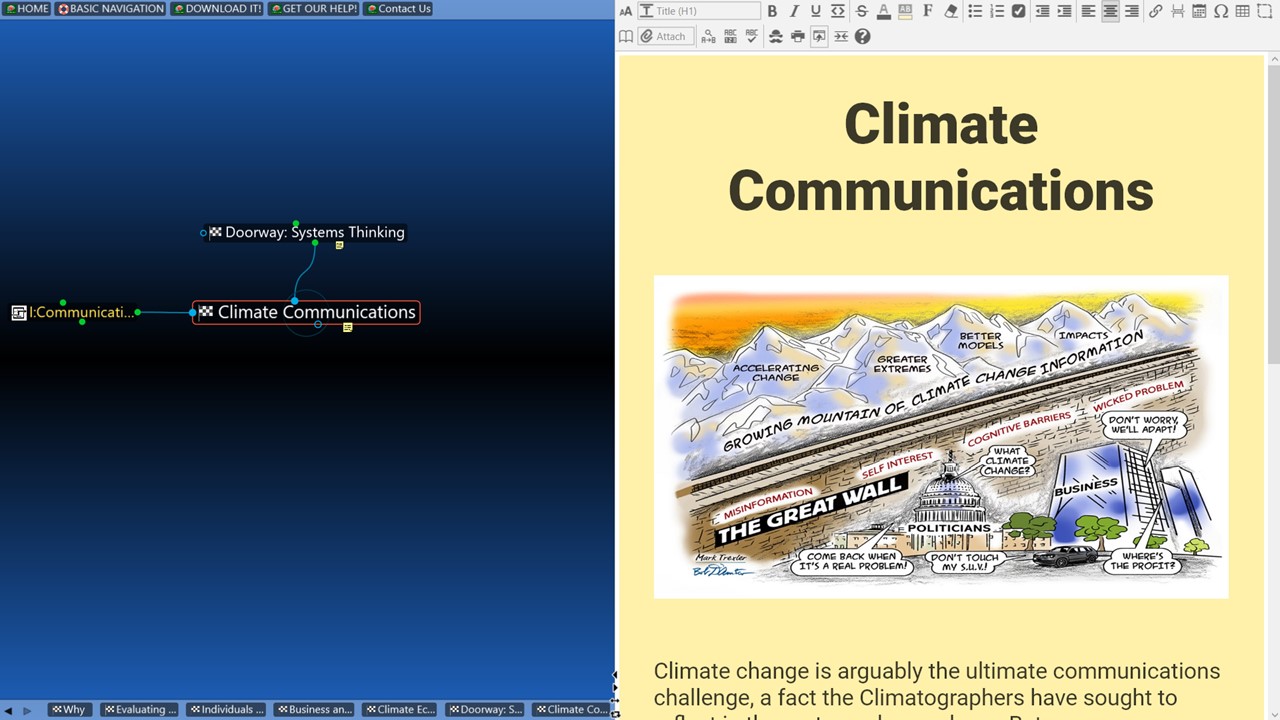Toggle left text alignment
The width and height of the screenshot is (1280, 720).
click(x=1088, y=11)
